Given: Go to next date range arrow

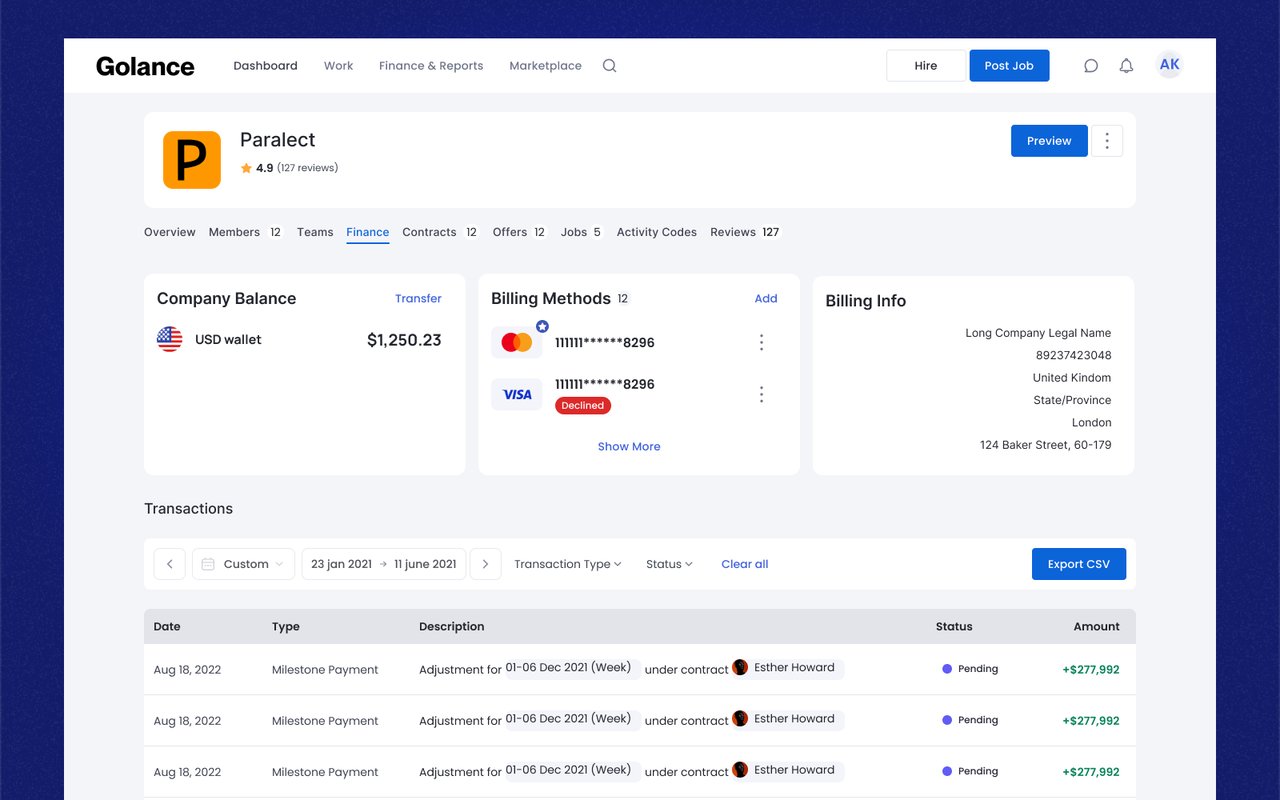Looking at the screenshot, I should pos(485,564).
